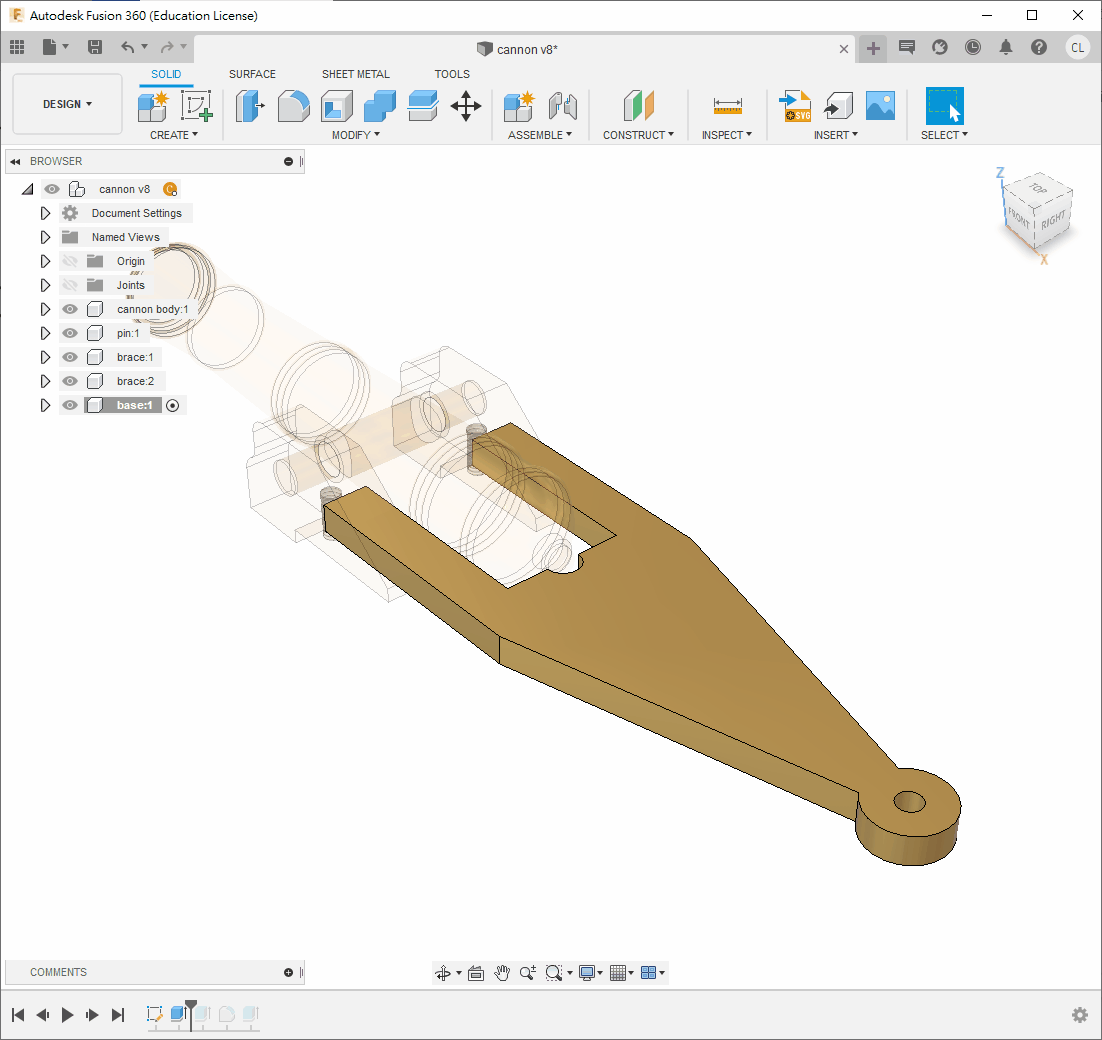Viewport: 1102px width, 1040px height.
Task: Click the timeline position marker
Action: tap(191, 1005)
